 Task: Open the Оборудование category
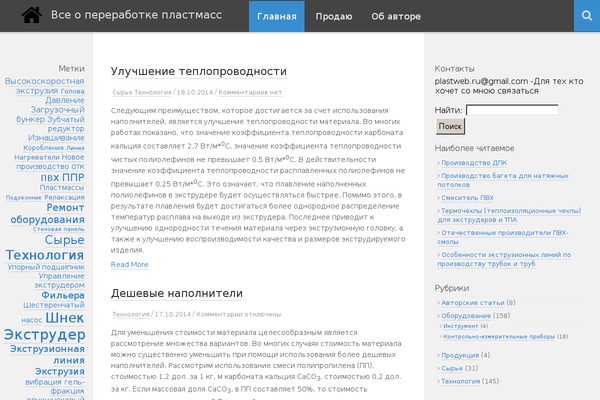point(466,316)
